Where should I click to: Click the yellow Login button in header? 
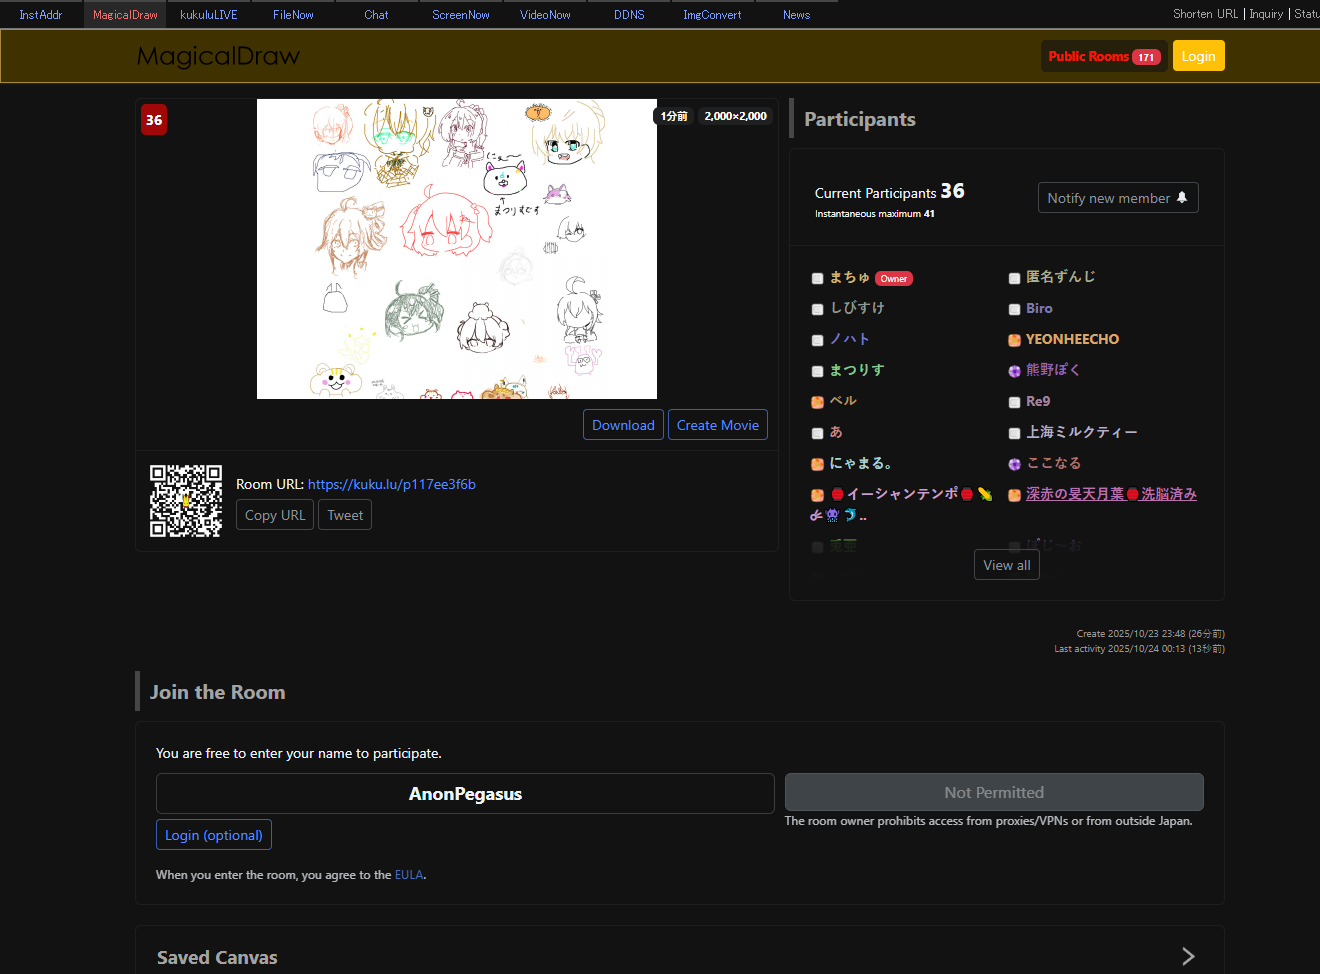click(1198, 56)
